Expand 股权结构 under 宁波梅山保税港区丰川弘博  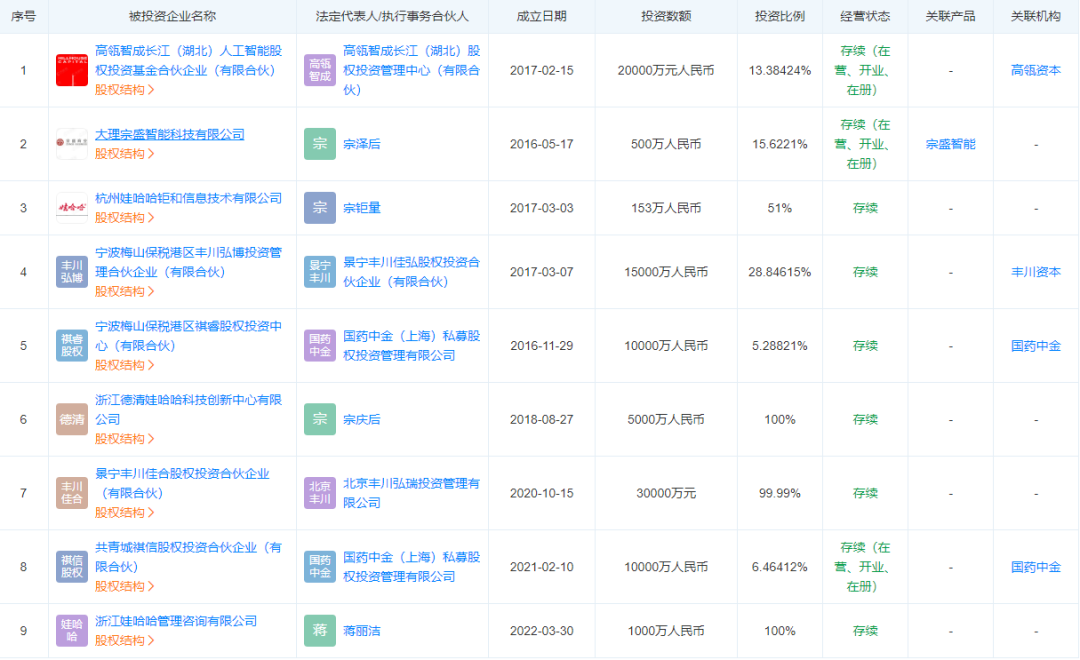coord(124,291)
